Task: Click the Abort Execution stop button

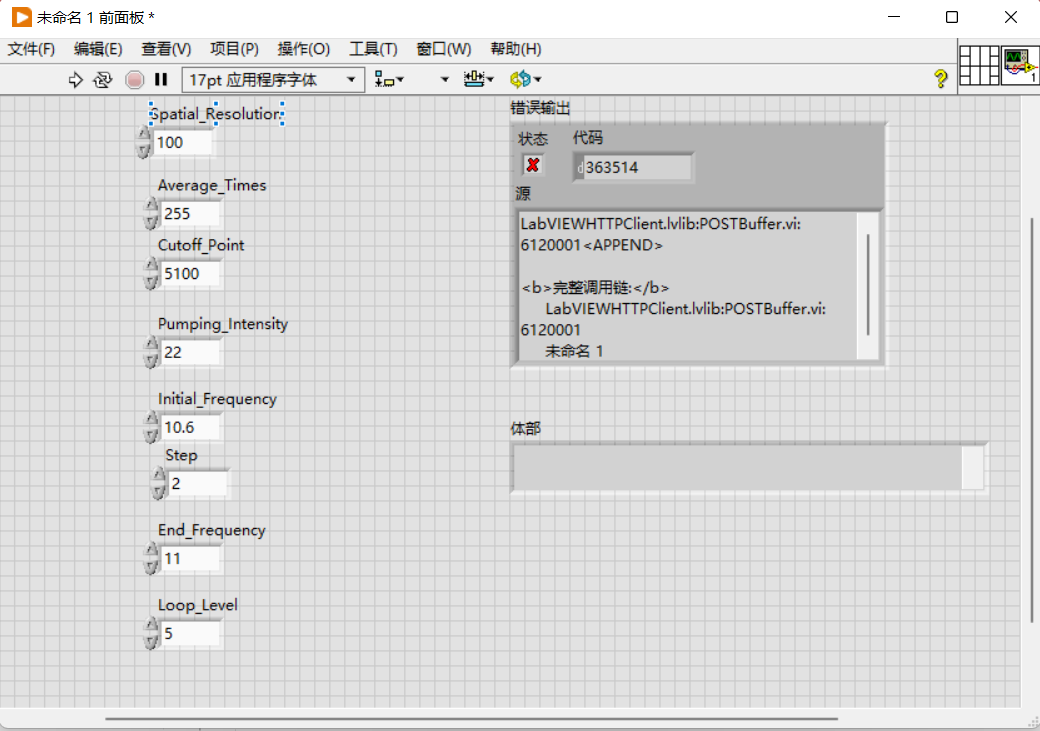Action: 134,80
